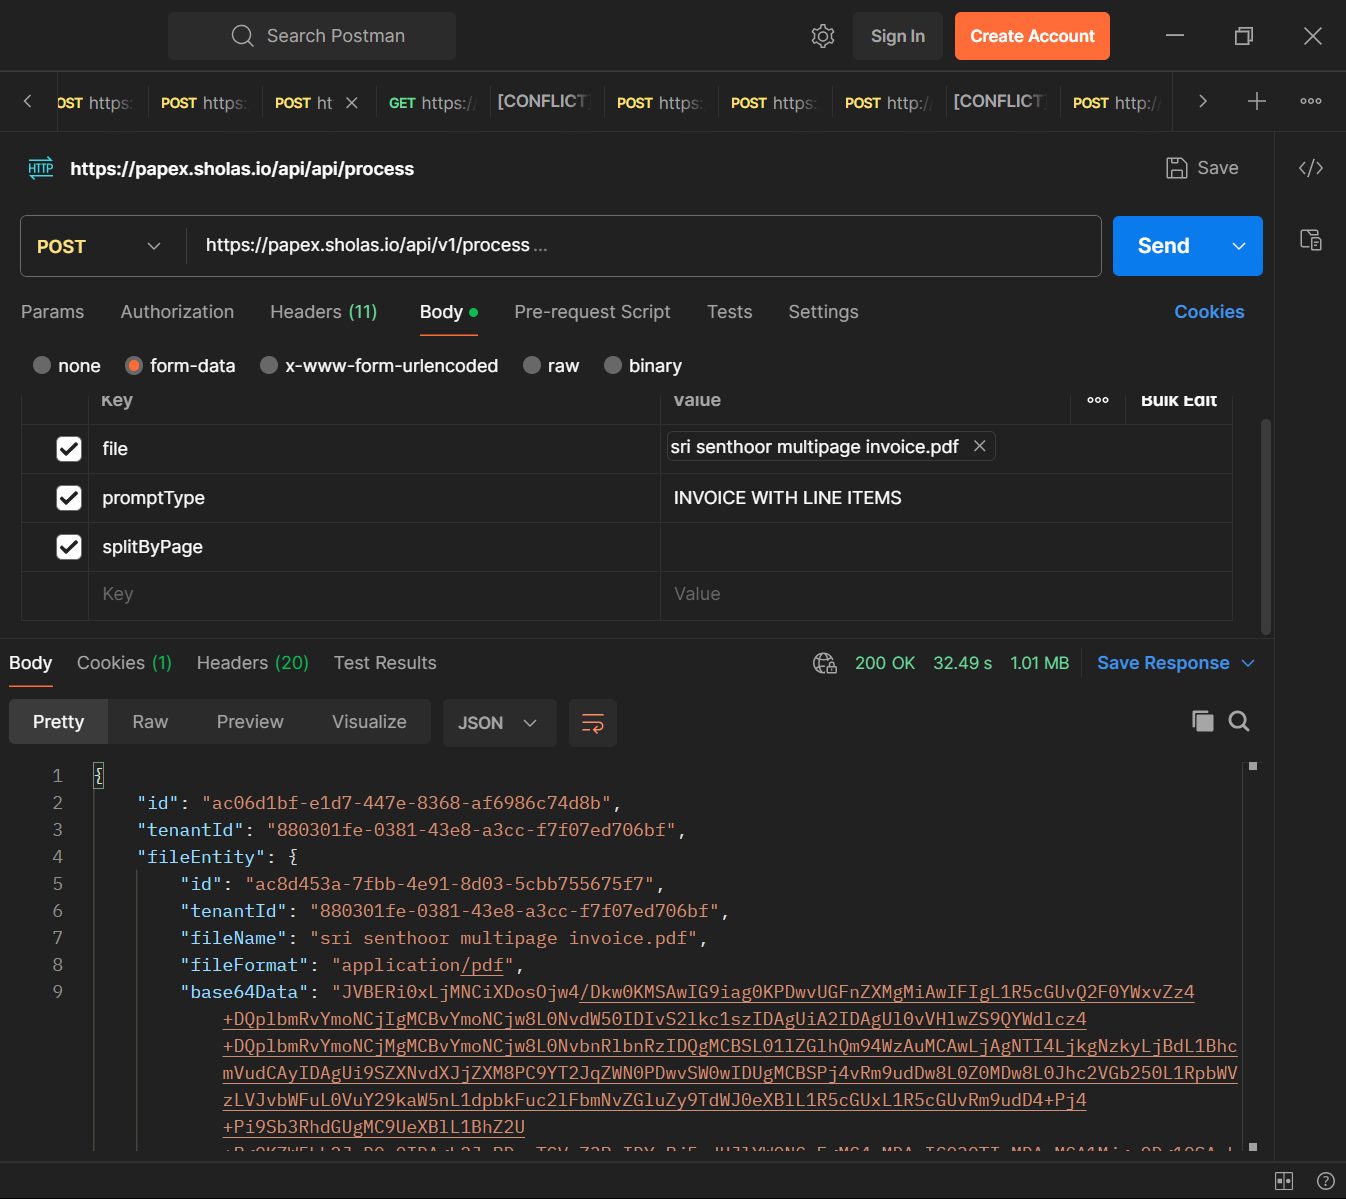Click the INVOICE WITH LINE ITEMS value

click(x=788, y=498)
